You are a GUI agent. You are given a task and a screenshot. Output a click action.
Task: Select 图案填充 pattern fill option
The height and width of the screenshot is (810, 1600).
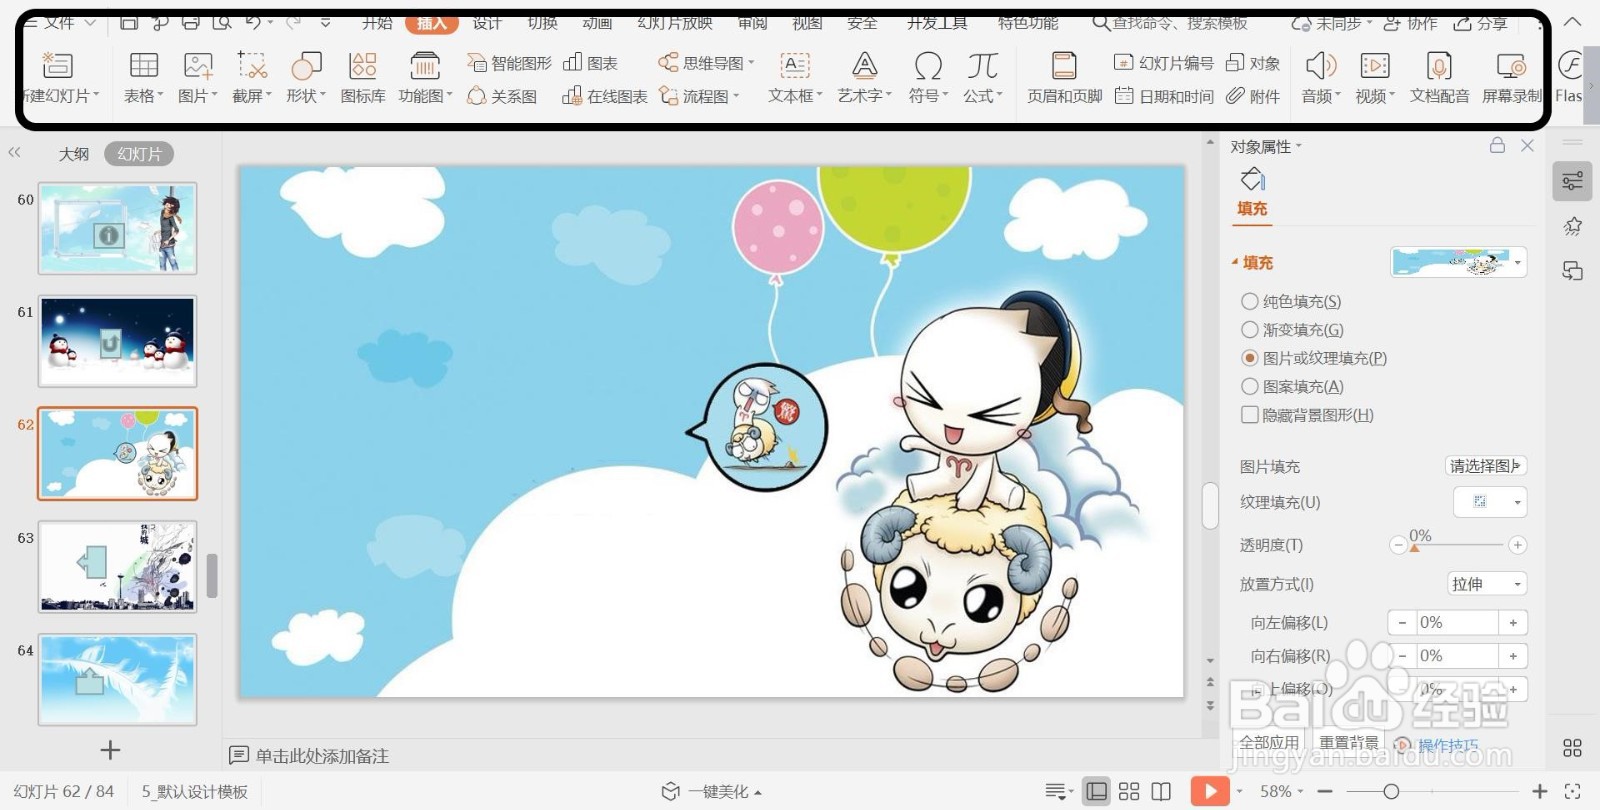tap(1292, 386)
